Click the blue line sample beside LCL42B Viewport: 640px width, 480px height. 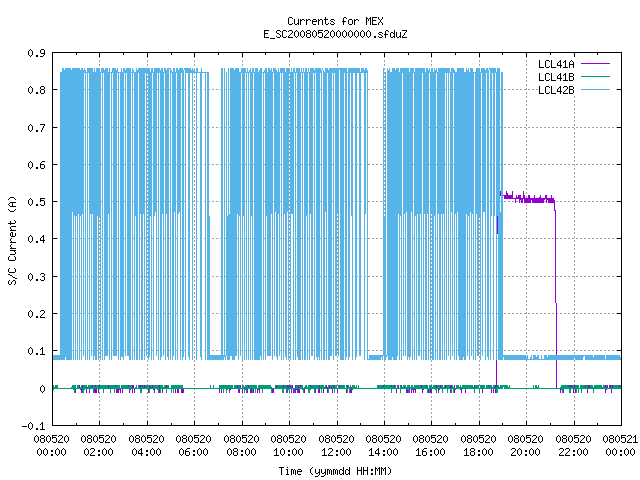coord(595,89)
